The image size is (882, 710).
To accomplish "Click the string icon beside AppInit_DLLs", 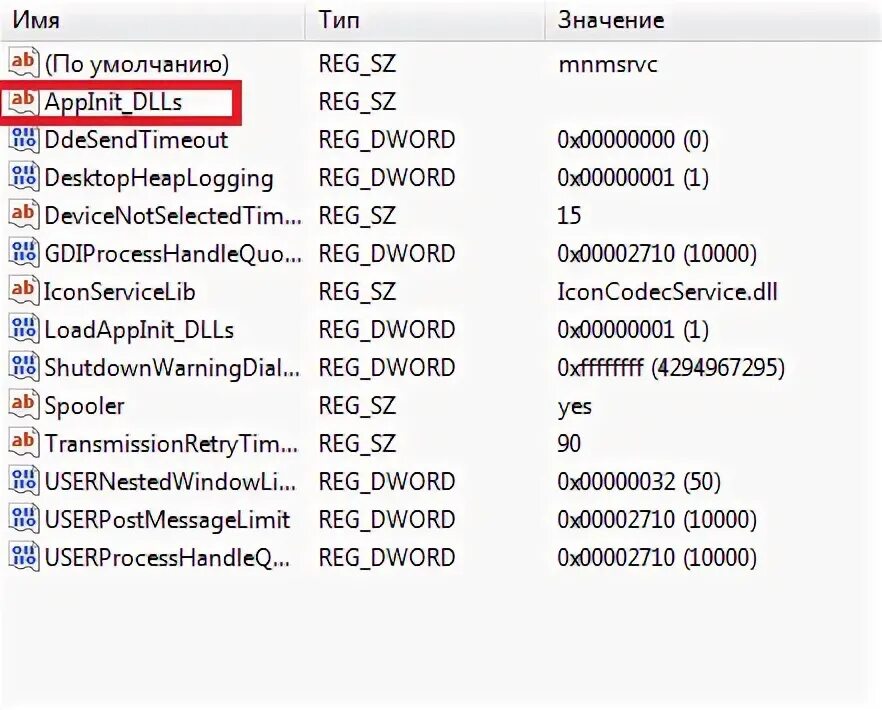I will pos(23,102).
